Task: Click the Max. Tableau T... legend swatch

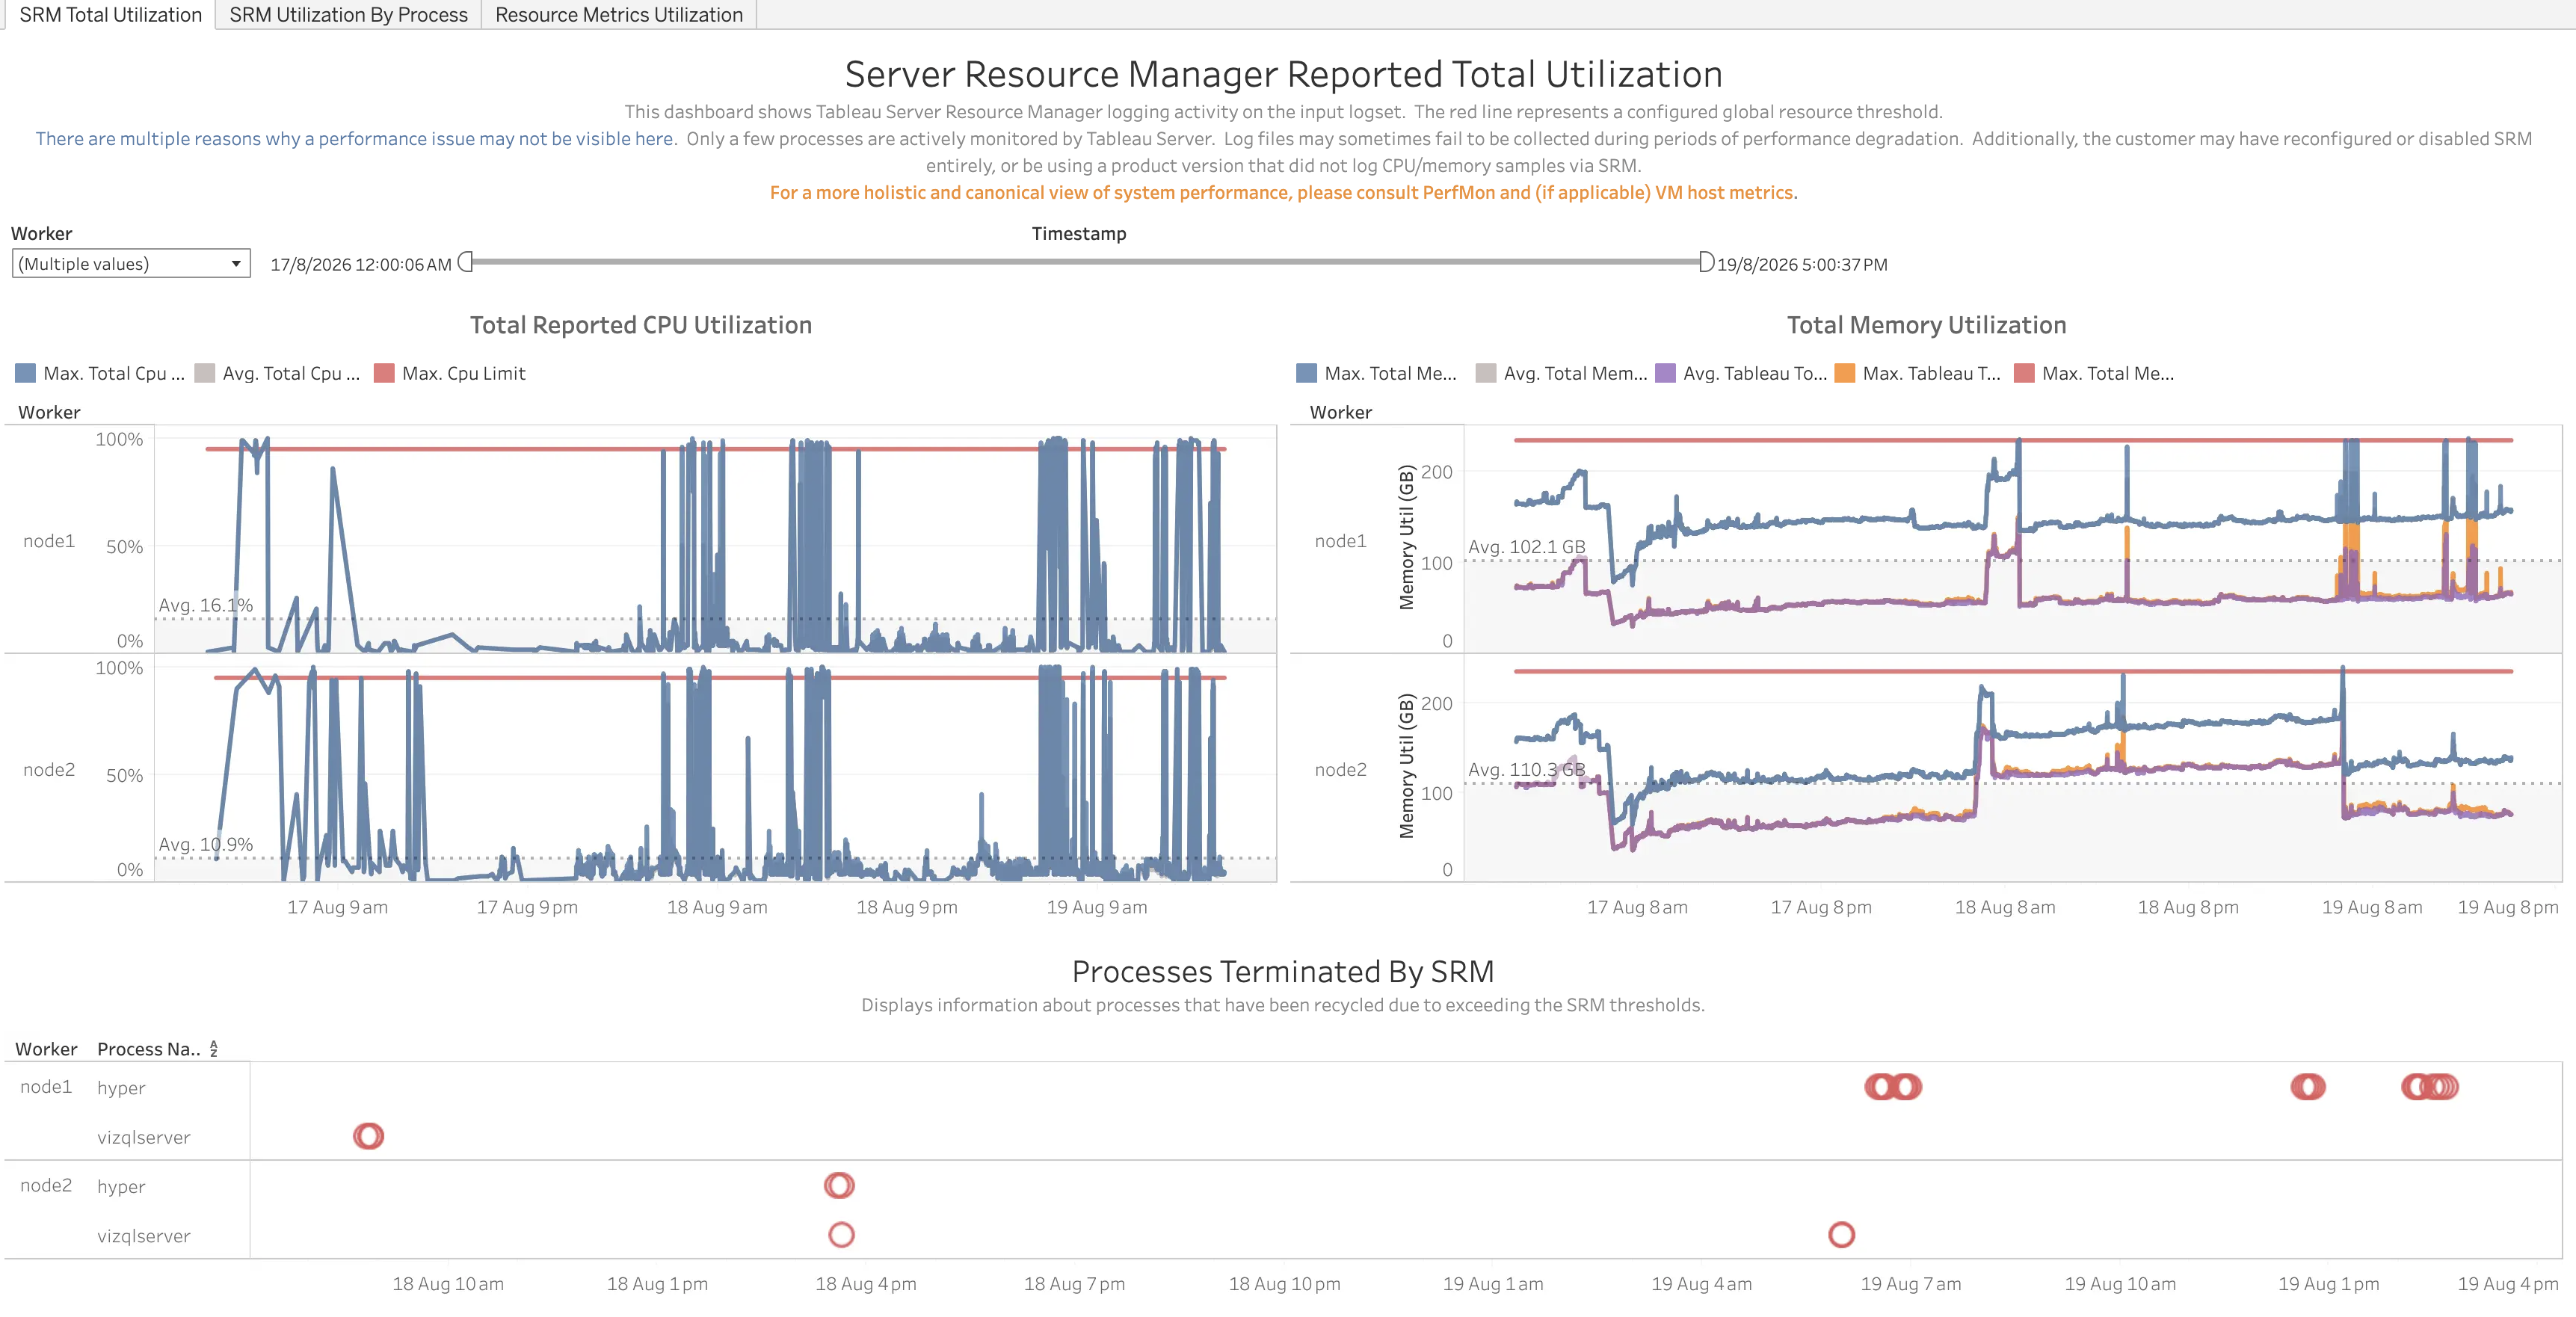Action: [1845, 373]
